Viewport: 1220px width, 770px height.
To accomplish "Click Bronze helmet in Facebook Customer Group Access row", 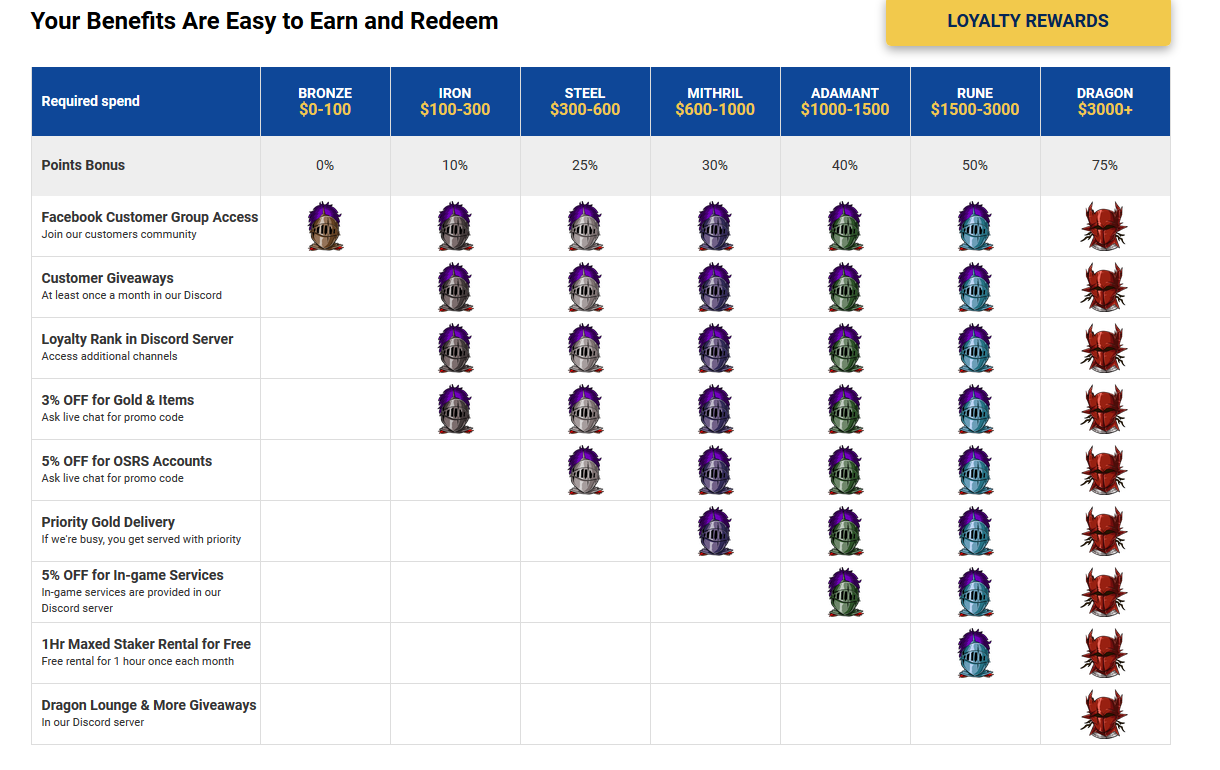I will click(325, 226).
